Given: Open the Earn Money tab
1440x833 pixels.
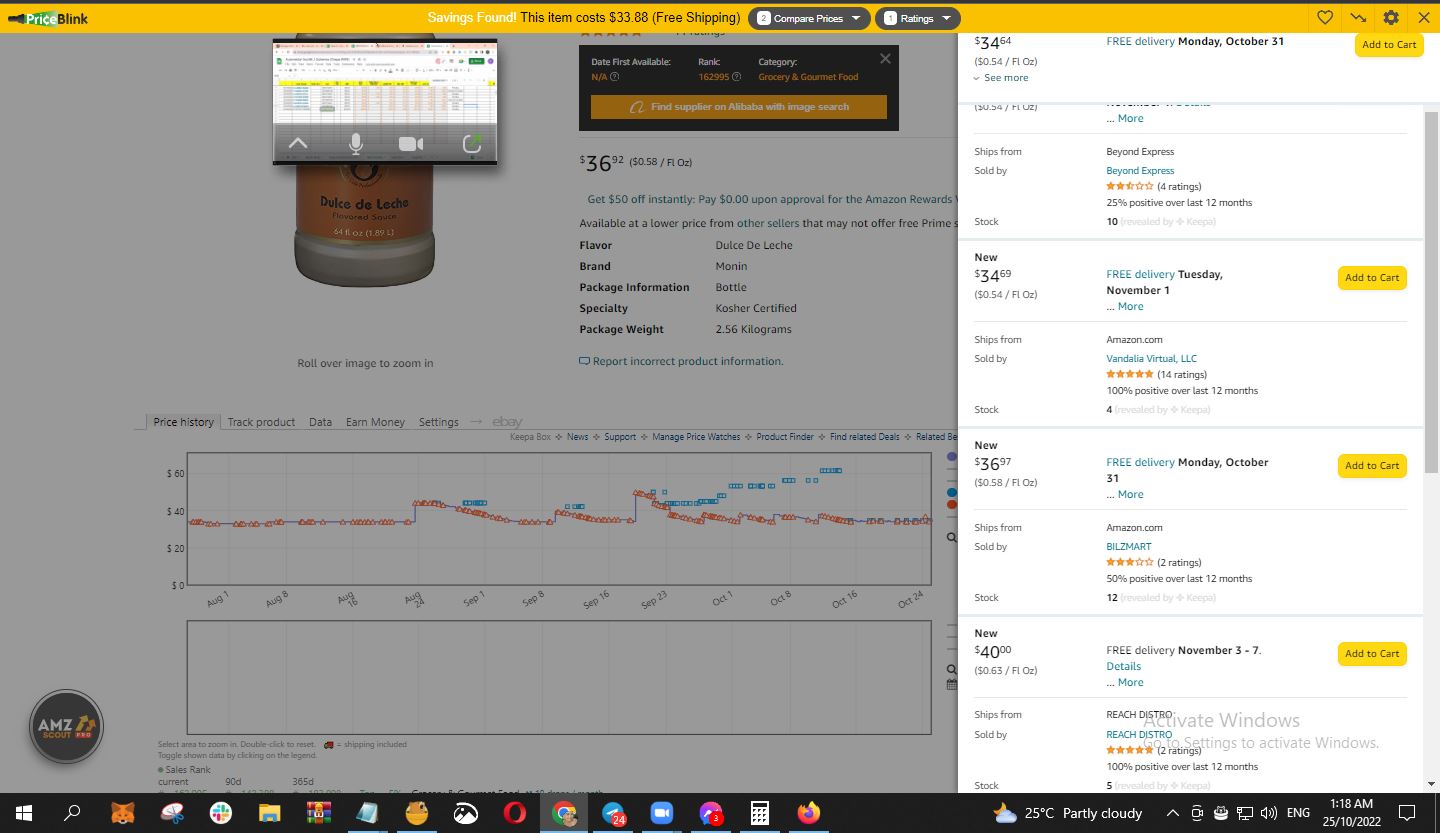Looking at the screenshot, I should pyautogui.click(x=375, y=422).
